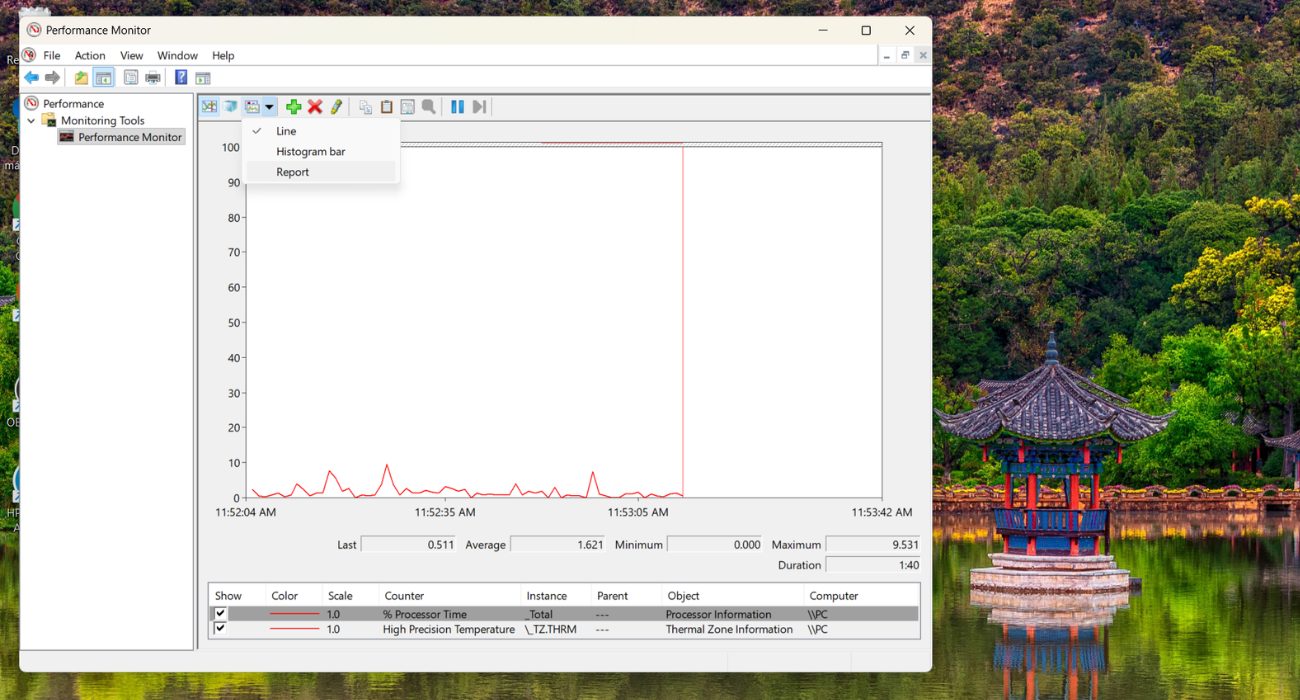Click the Copy Properties icon
This screenshot has height=700, width=1300.
click(x=365, y=107)
